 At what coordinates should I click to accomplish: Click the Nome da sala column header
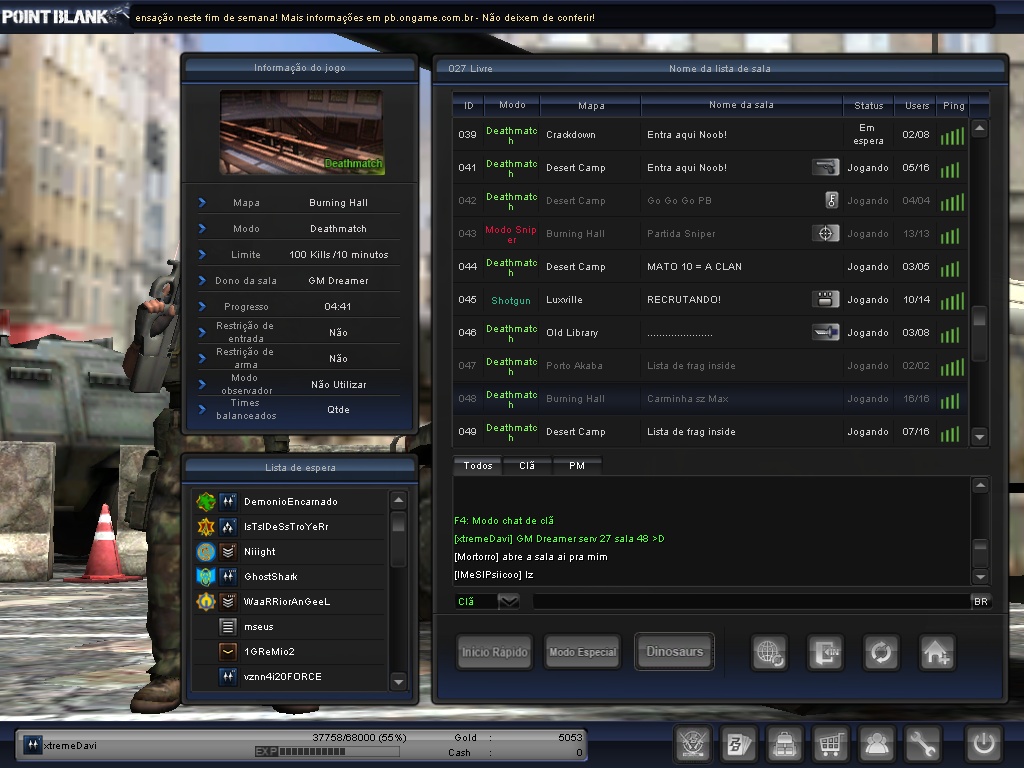tap(741, 105)
